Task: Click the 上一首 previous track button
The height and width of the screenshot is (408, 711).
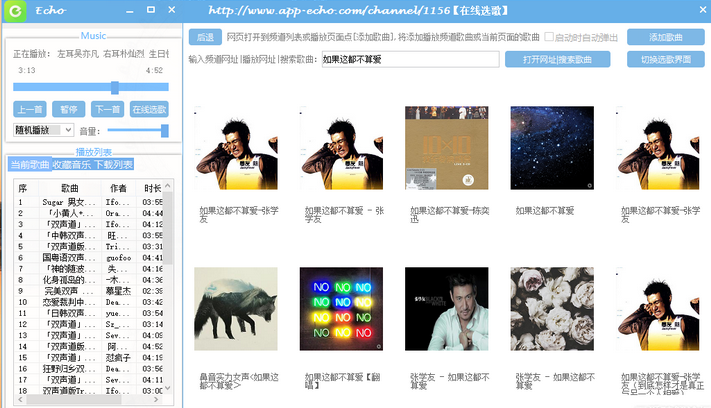Action: point(30,109)
